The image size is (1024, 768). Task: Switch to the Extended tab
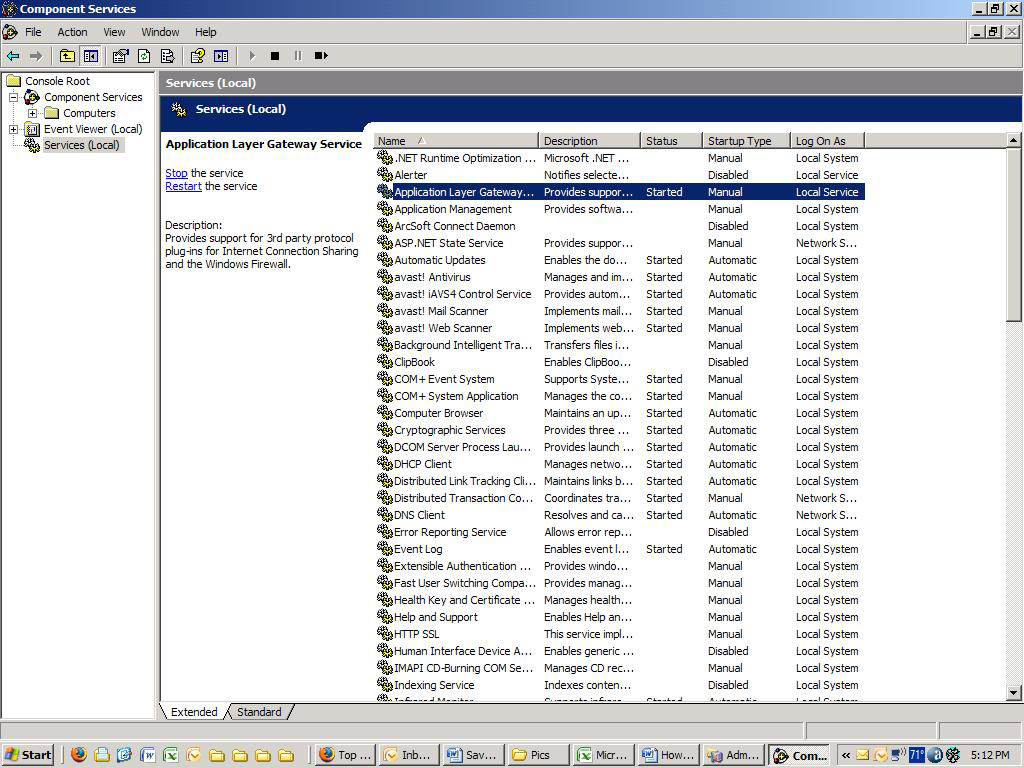click(194, 712)
